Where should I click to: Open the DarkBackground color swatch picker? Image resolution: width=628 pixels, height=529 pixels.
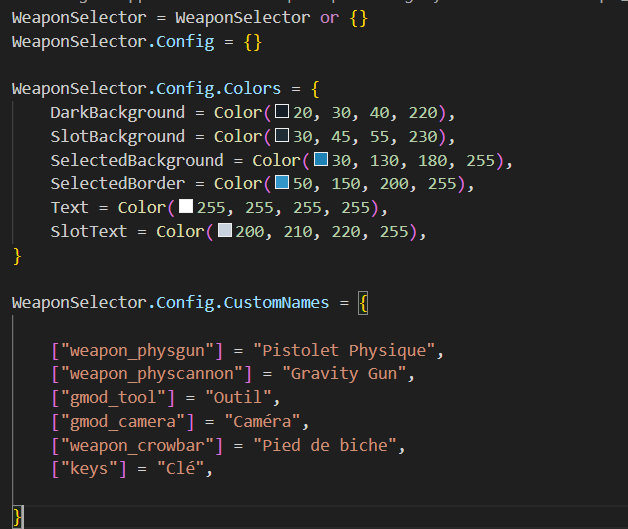point(282,112)
